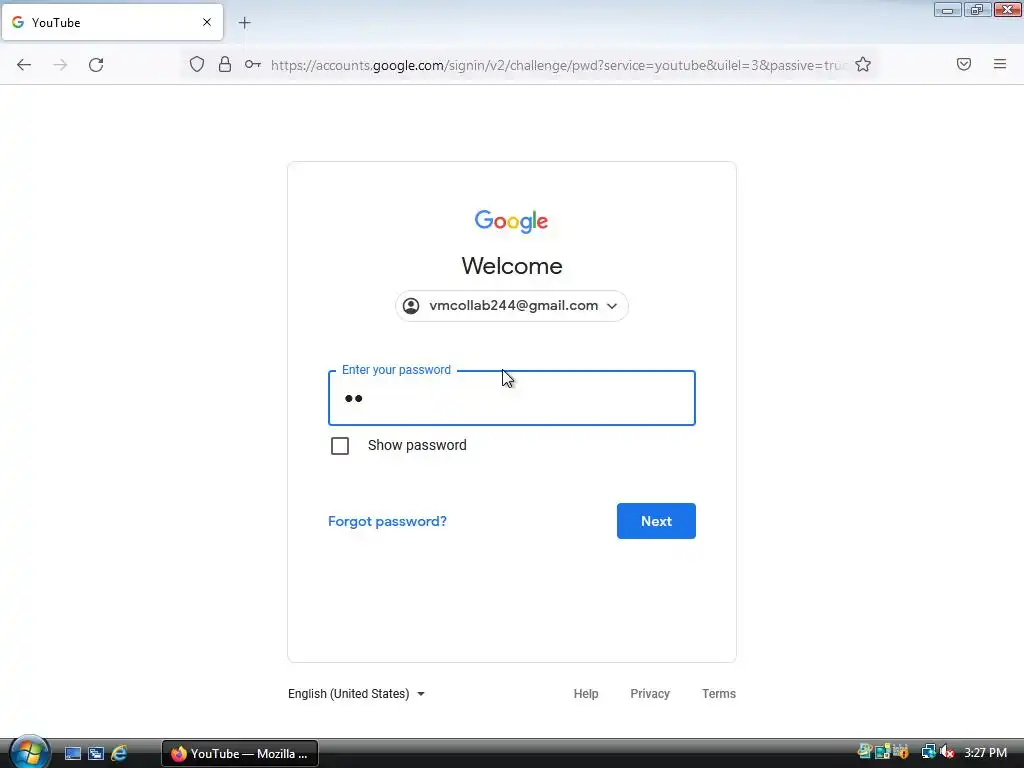Click the Google logo
The width and height of the screenshot is (1024, 768).
pyautogui.click(x=511, y=221)
